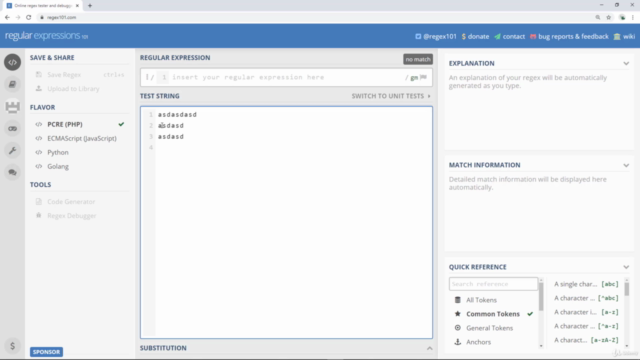This screenshot has height=360, width=640.
Task: Click the browser reload icon
Action: [29, 17]
